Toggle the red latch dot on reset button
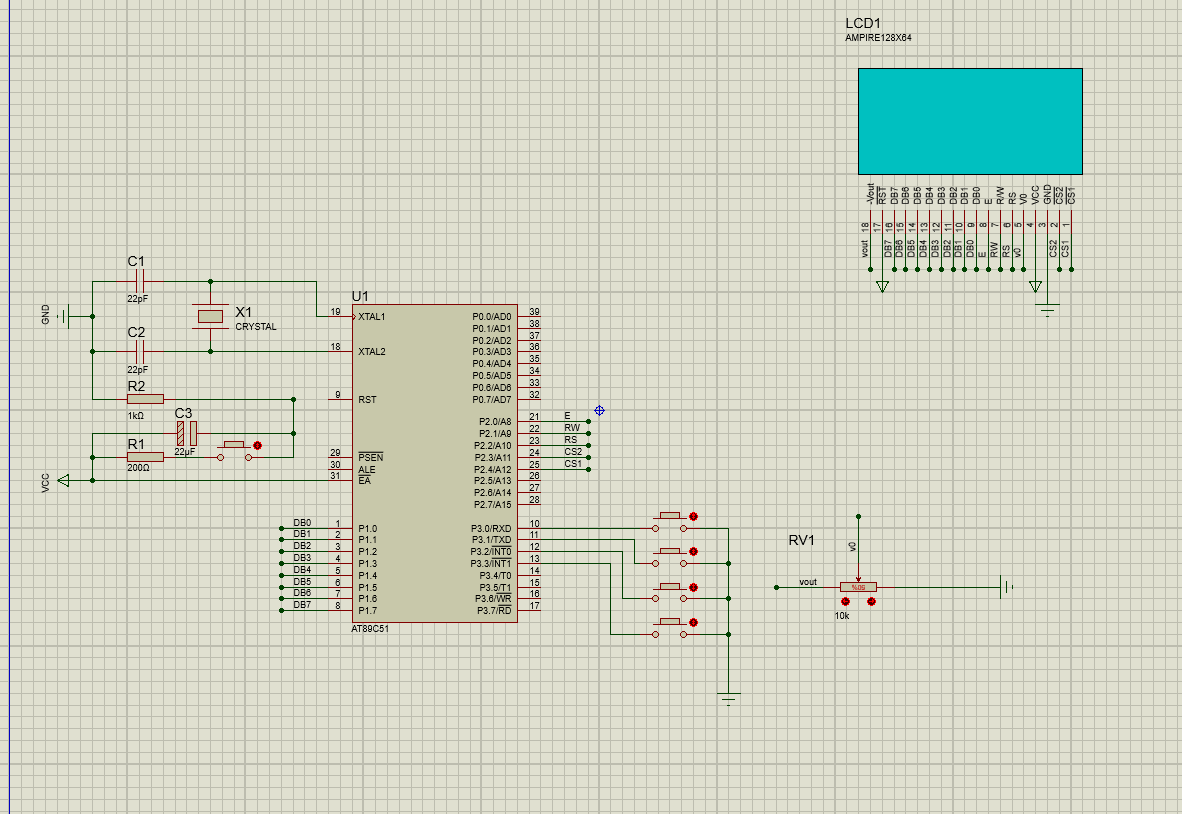 pos(258,445)
